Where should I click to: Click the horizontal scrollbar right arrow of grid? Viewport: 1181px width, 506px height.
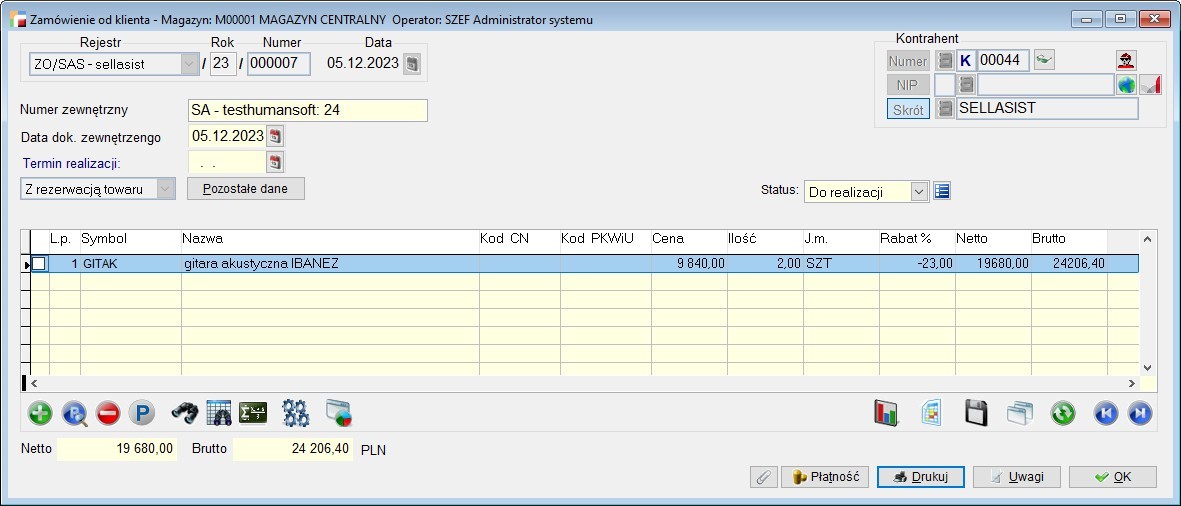pos(1131,383)
